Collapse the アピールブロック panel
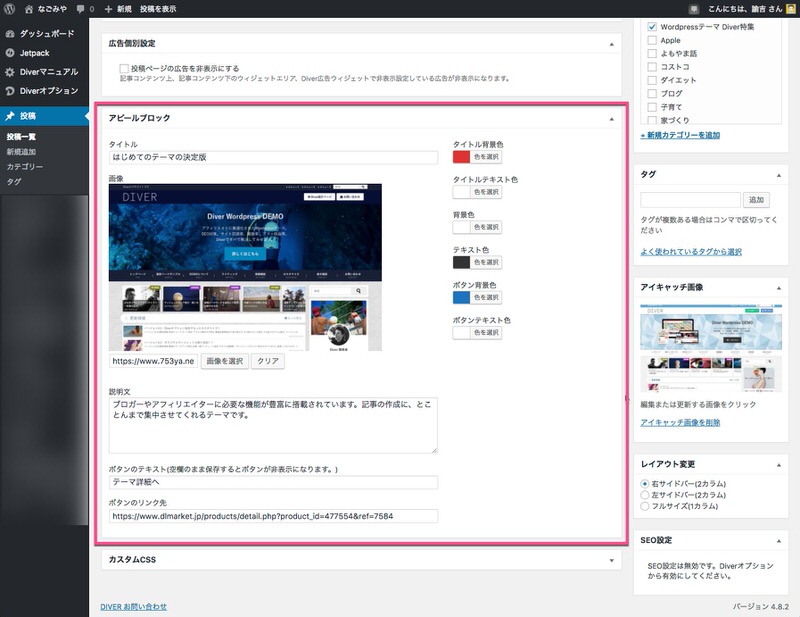 click(611, 118)
